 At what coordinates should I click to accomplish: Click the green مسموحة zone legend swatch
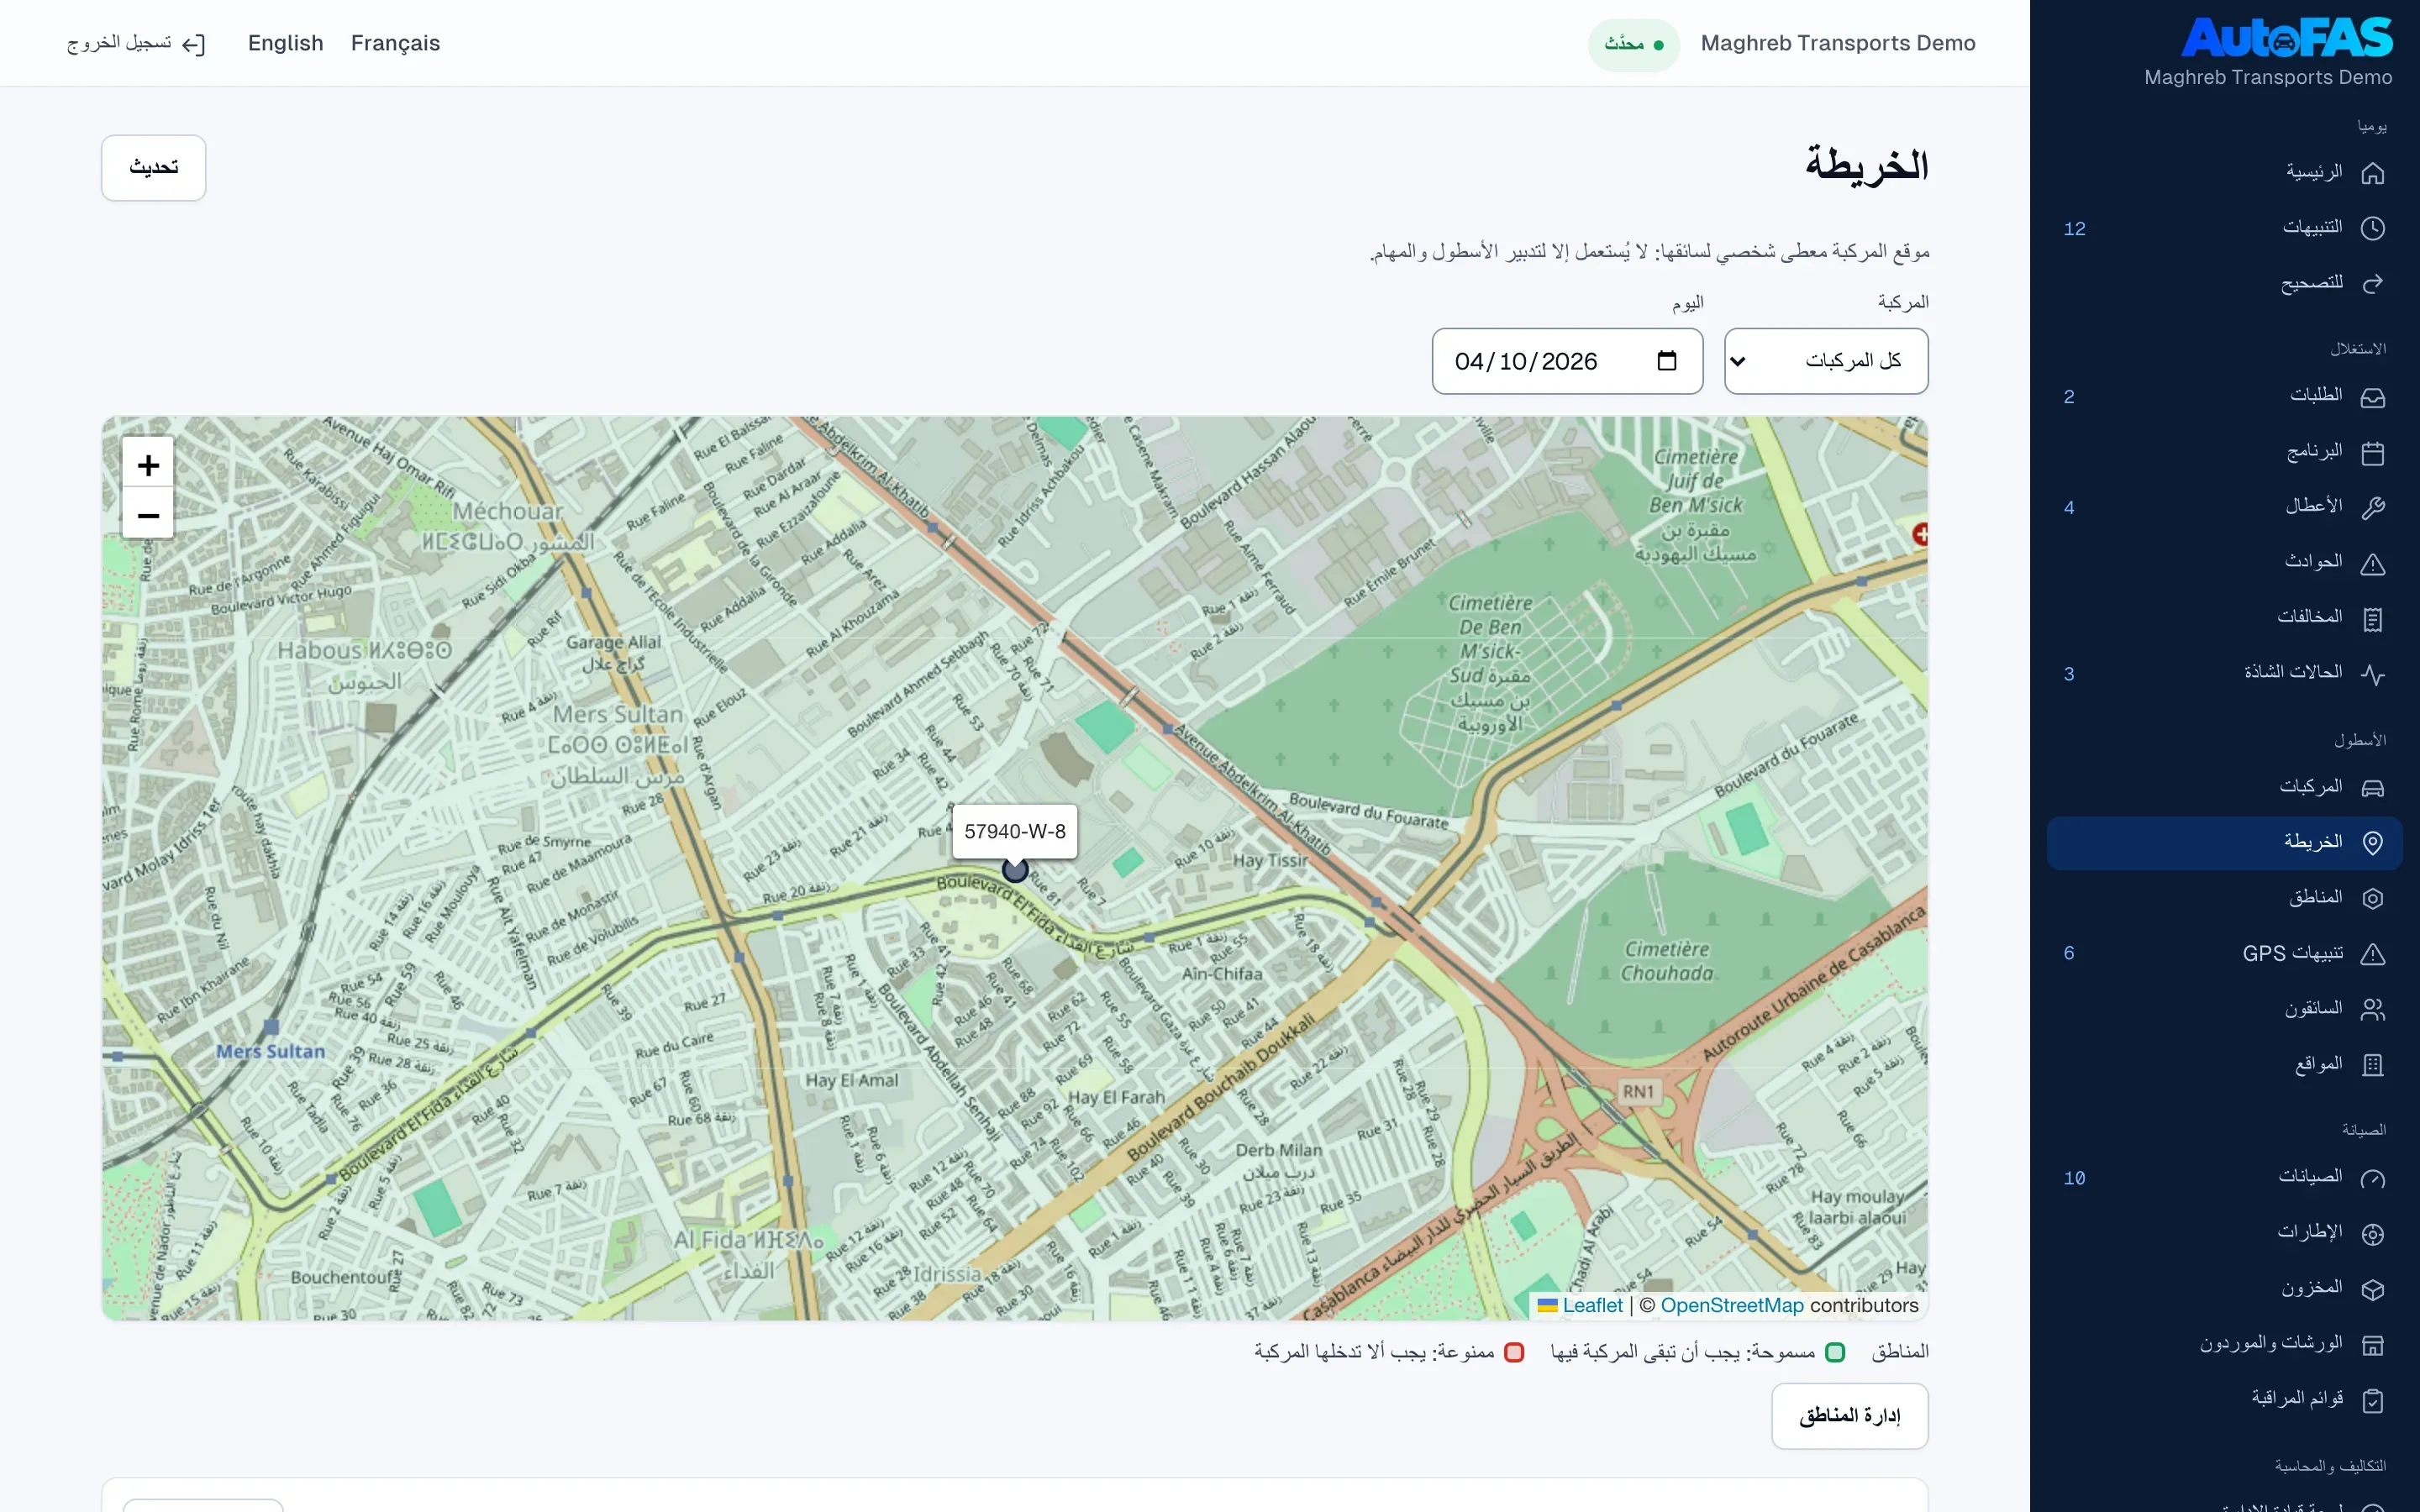tap(1835, 1352)
